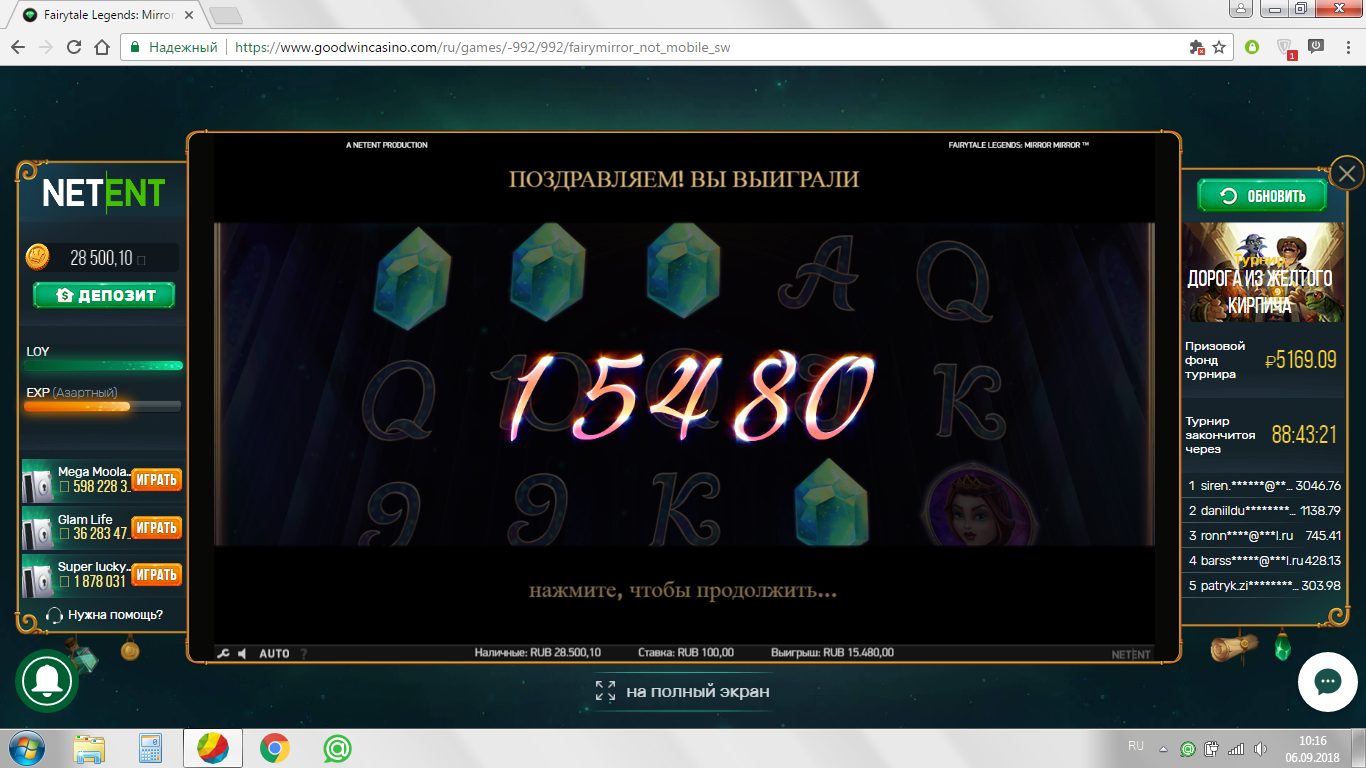The width and height of the screenshot is (1366, 768).
Task: Play Glam Life via its ИГРАТЬ button
Action: click(x=157, y=527)
